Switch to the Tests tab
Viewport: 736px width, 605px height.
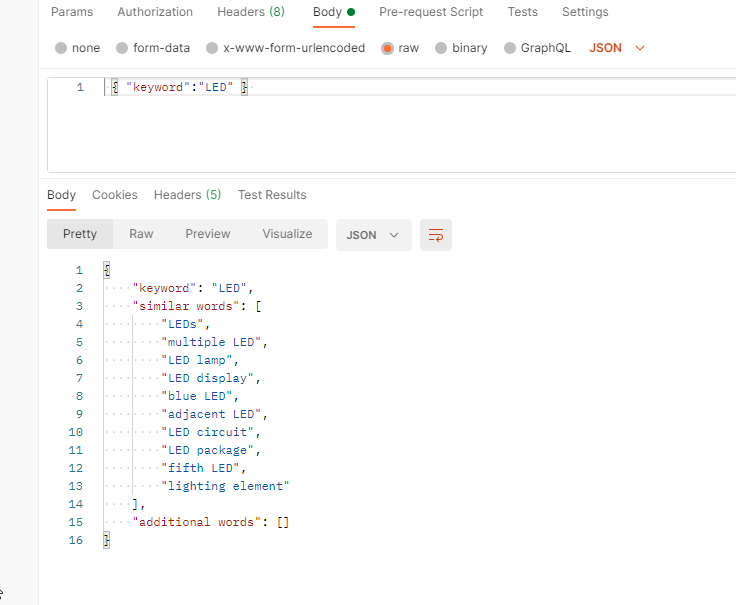[x=522, y=12]
